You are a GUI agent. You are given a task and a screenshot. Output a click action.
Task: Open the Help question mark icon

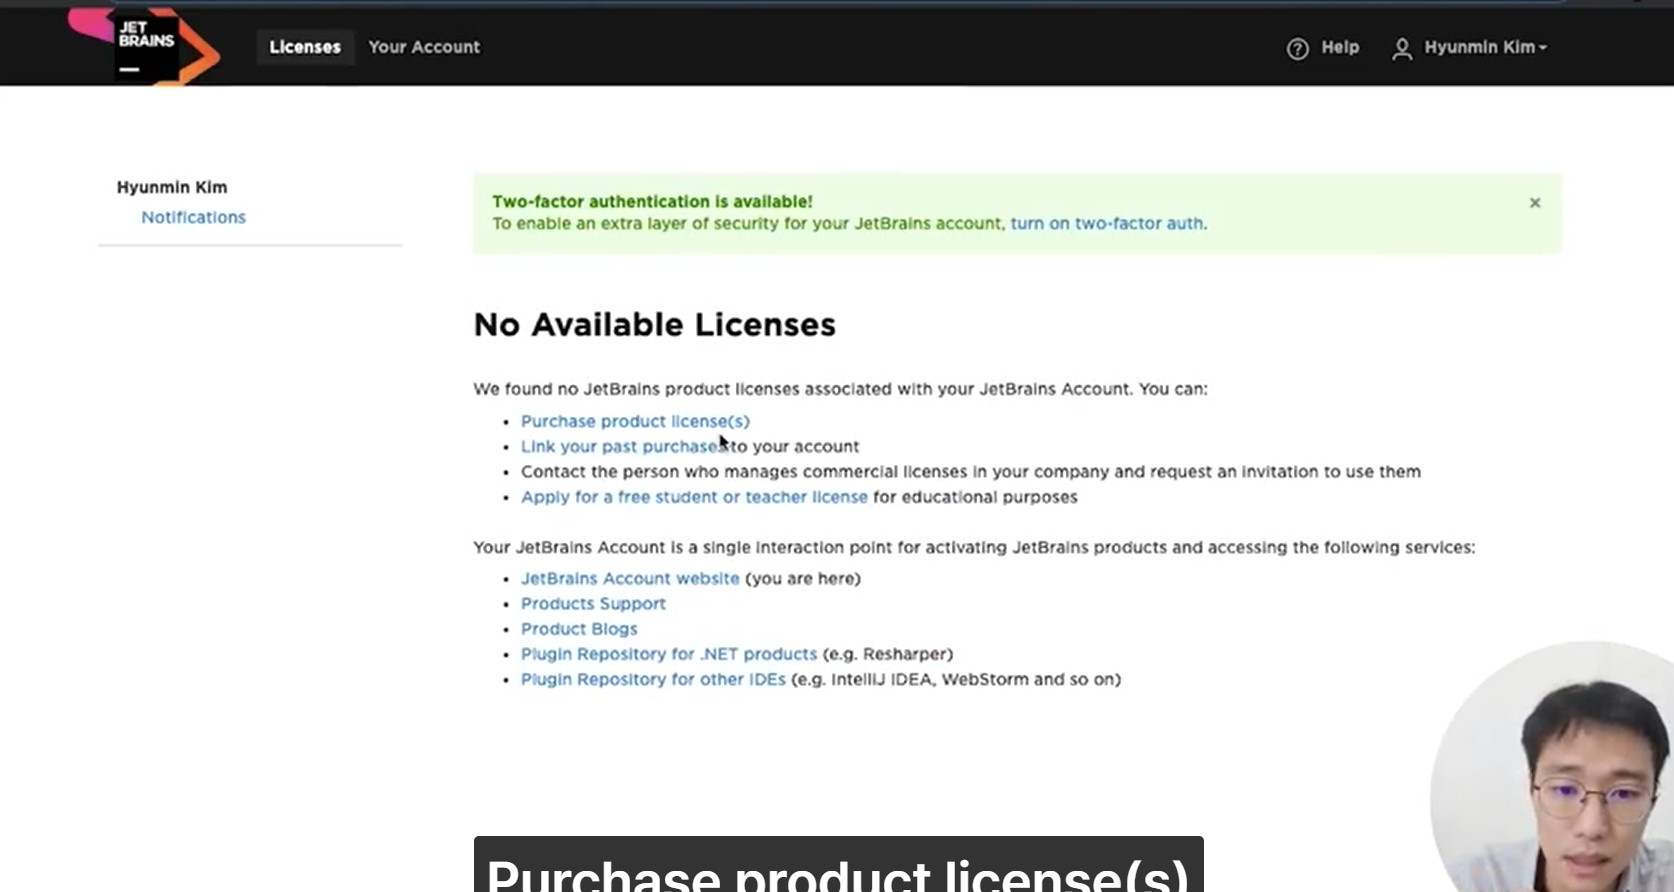coord(1297,48)
